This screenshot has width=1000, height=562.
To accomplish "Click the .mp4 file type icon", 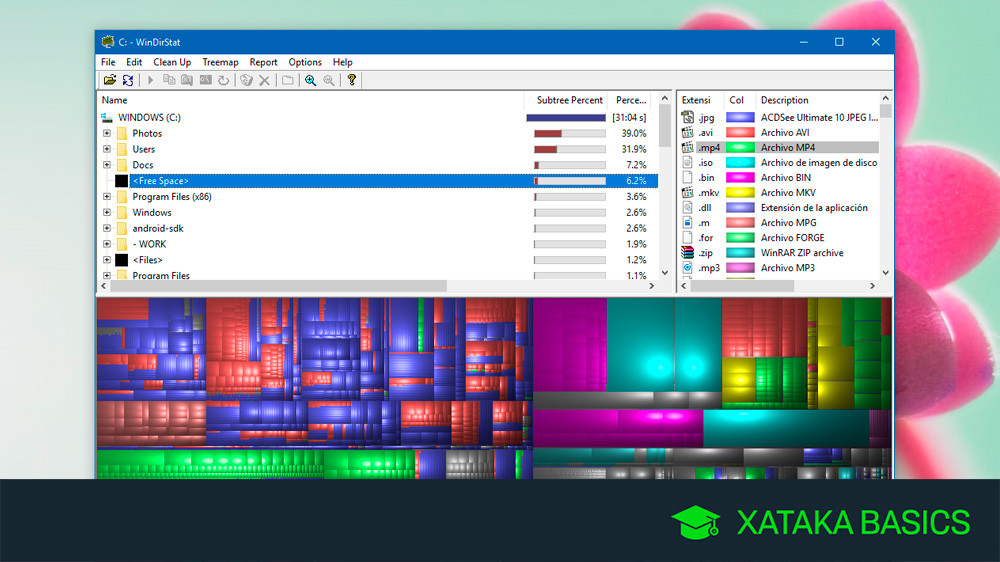I will (x=688, y=147).
